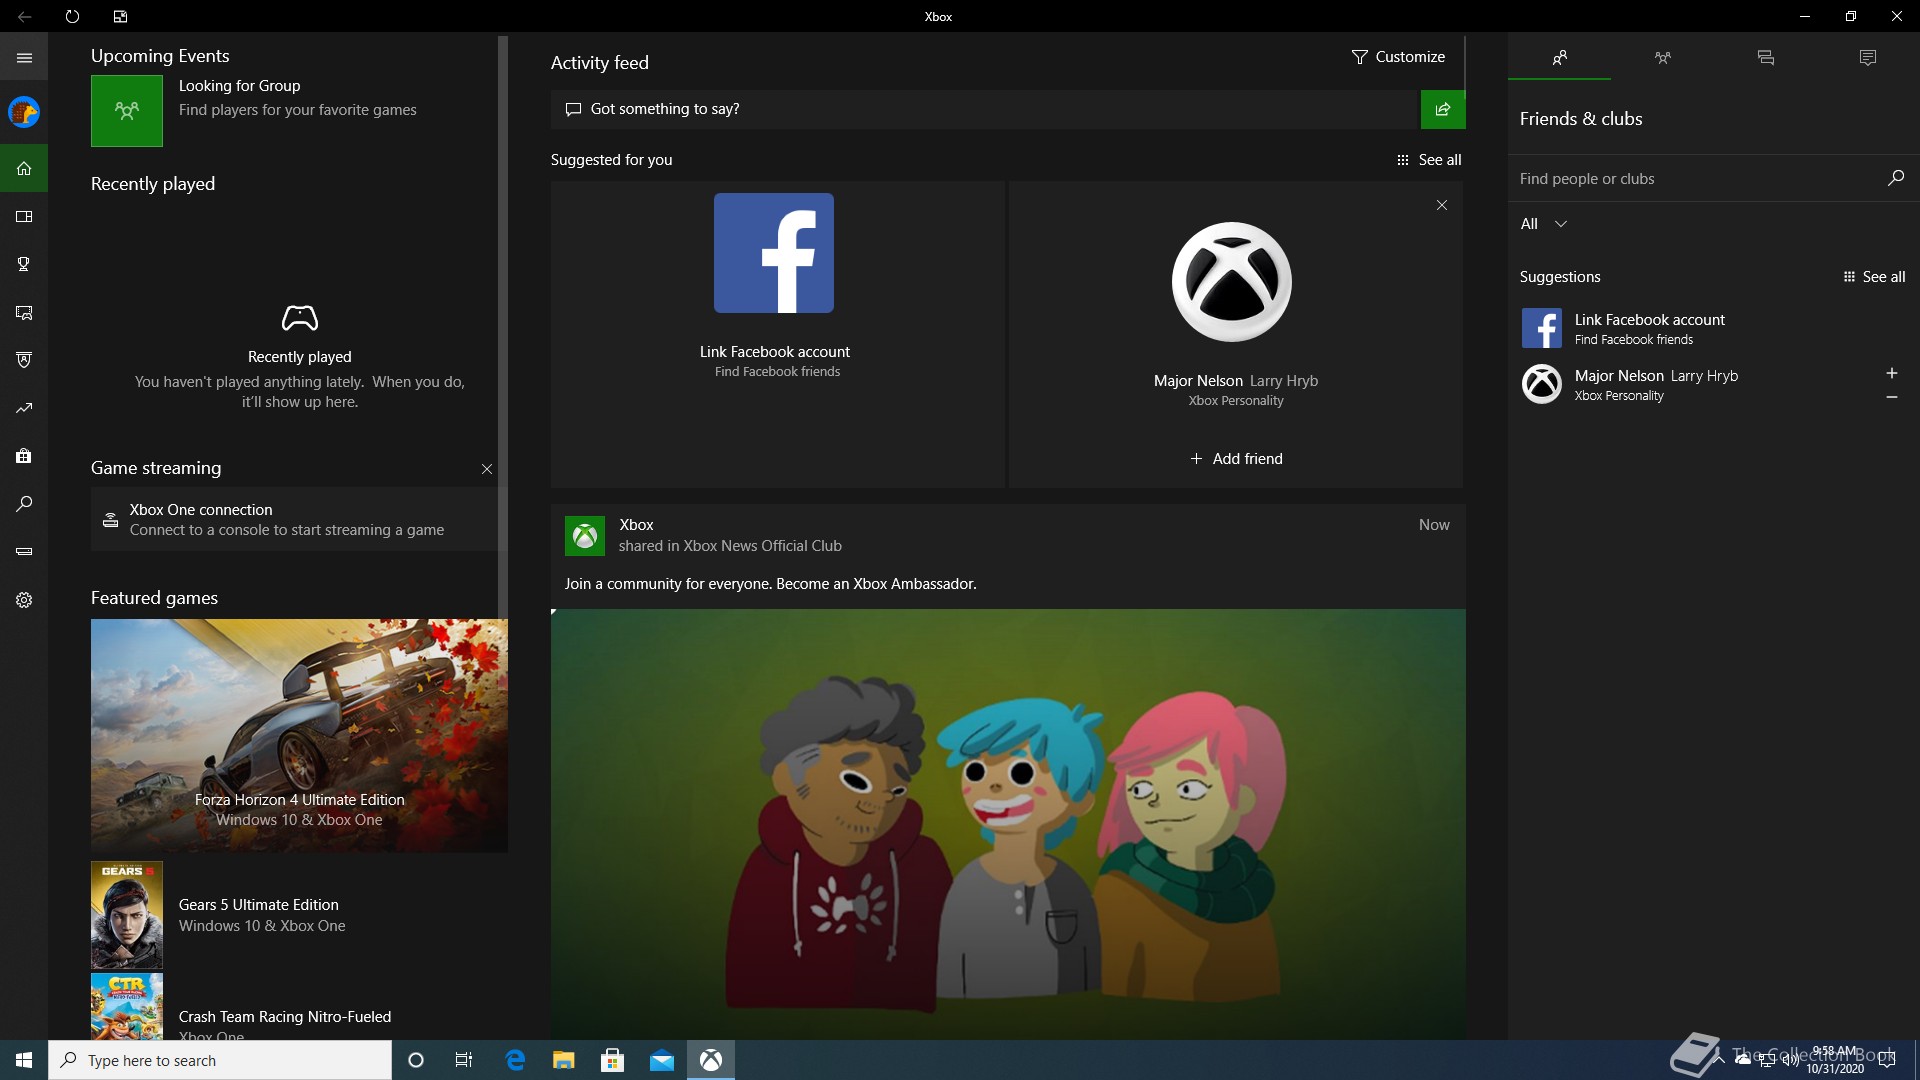Open Console connection icon in sidebar
The height and width of the screenshot is (1080, 1920).
tap(24, 551)
